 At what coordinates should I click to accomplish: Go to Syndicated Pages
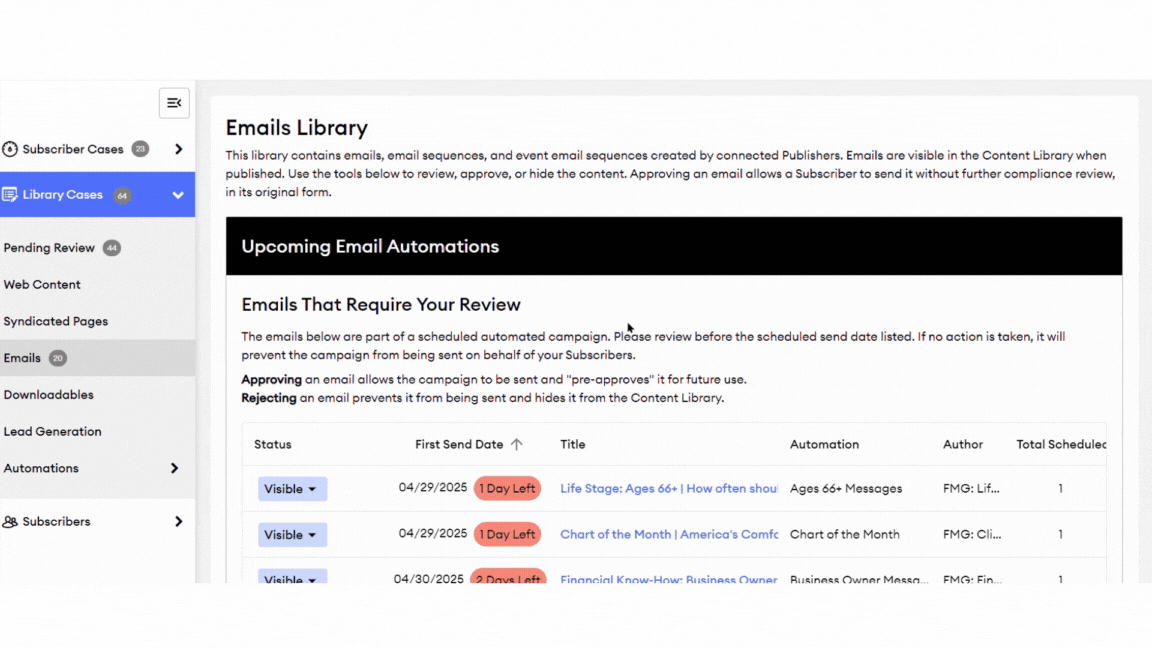56,322
